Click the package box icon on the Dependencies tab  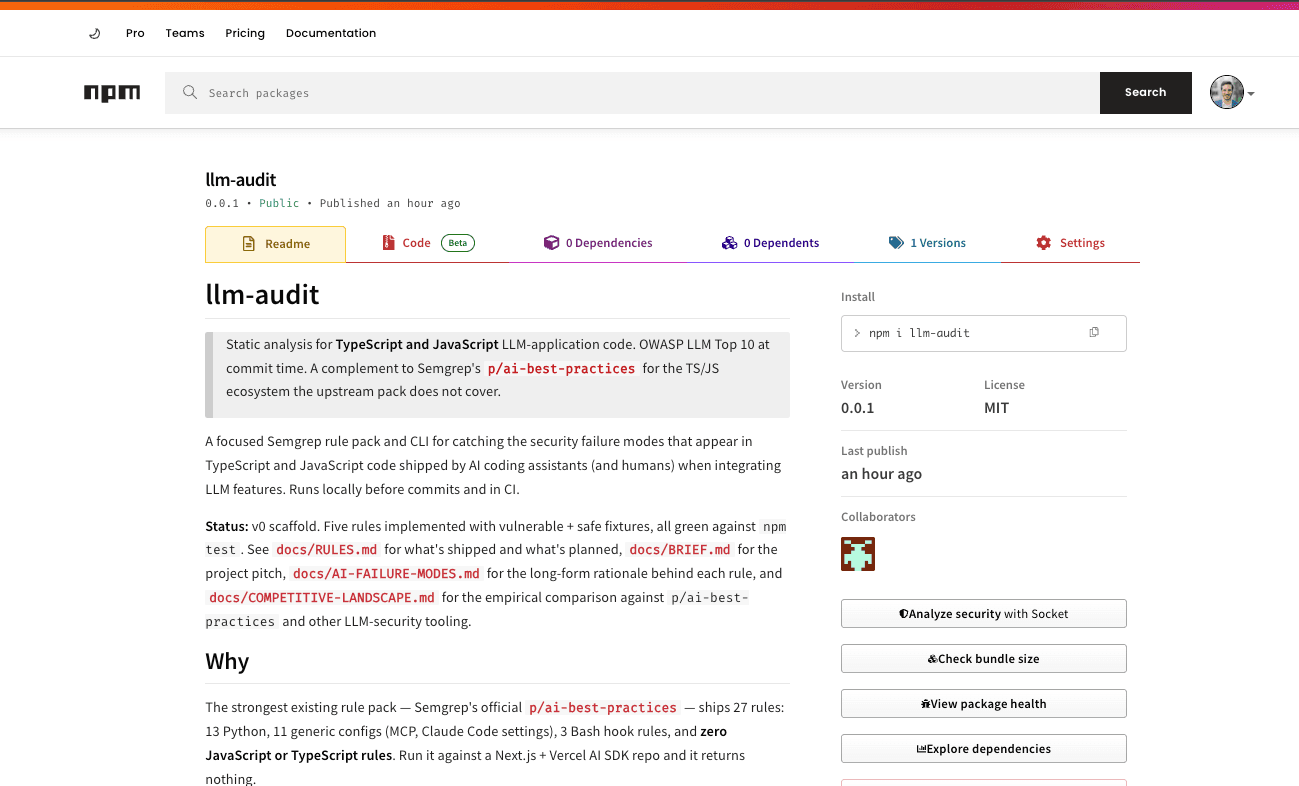(x=551, y=242)
